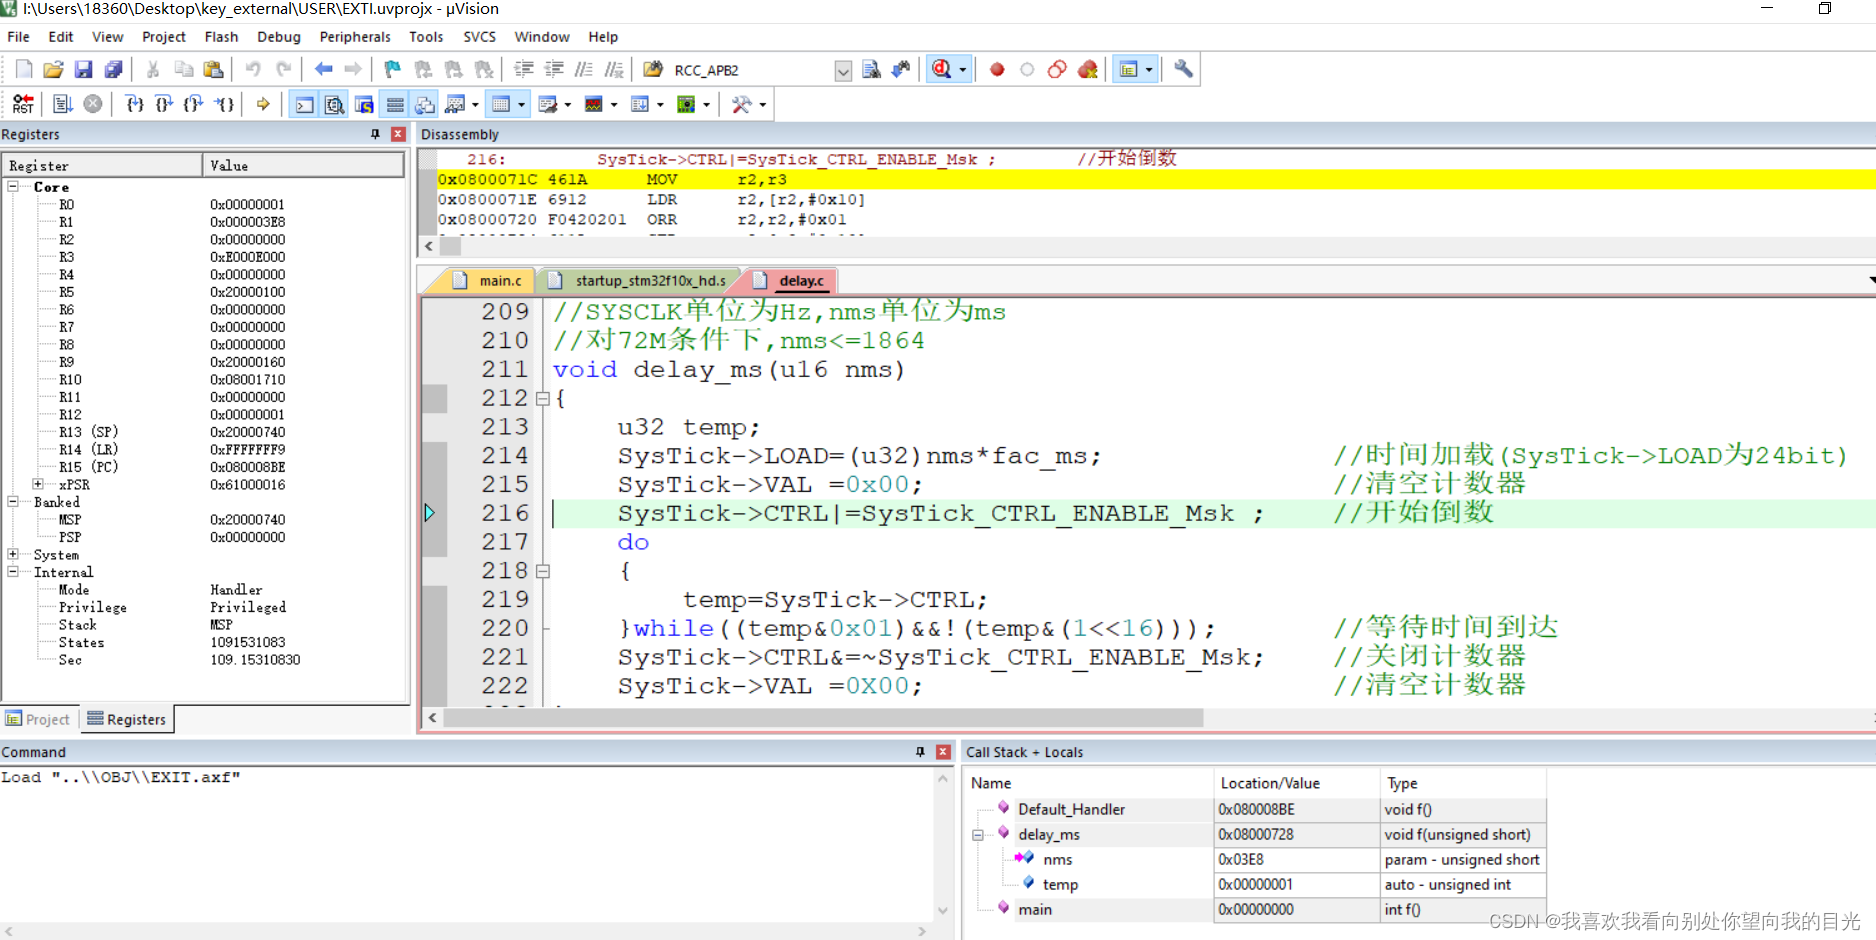This screenshot has width=1876, height=940.
Task: Open the Debug menu
Action: (278, 36)
